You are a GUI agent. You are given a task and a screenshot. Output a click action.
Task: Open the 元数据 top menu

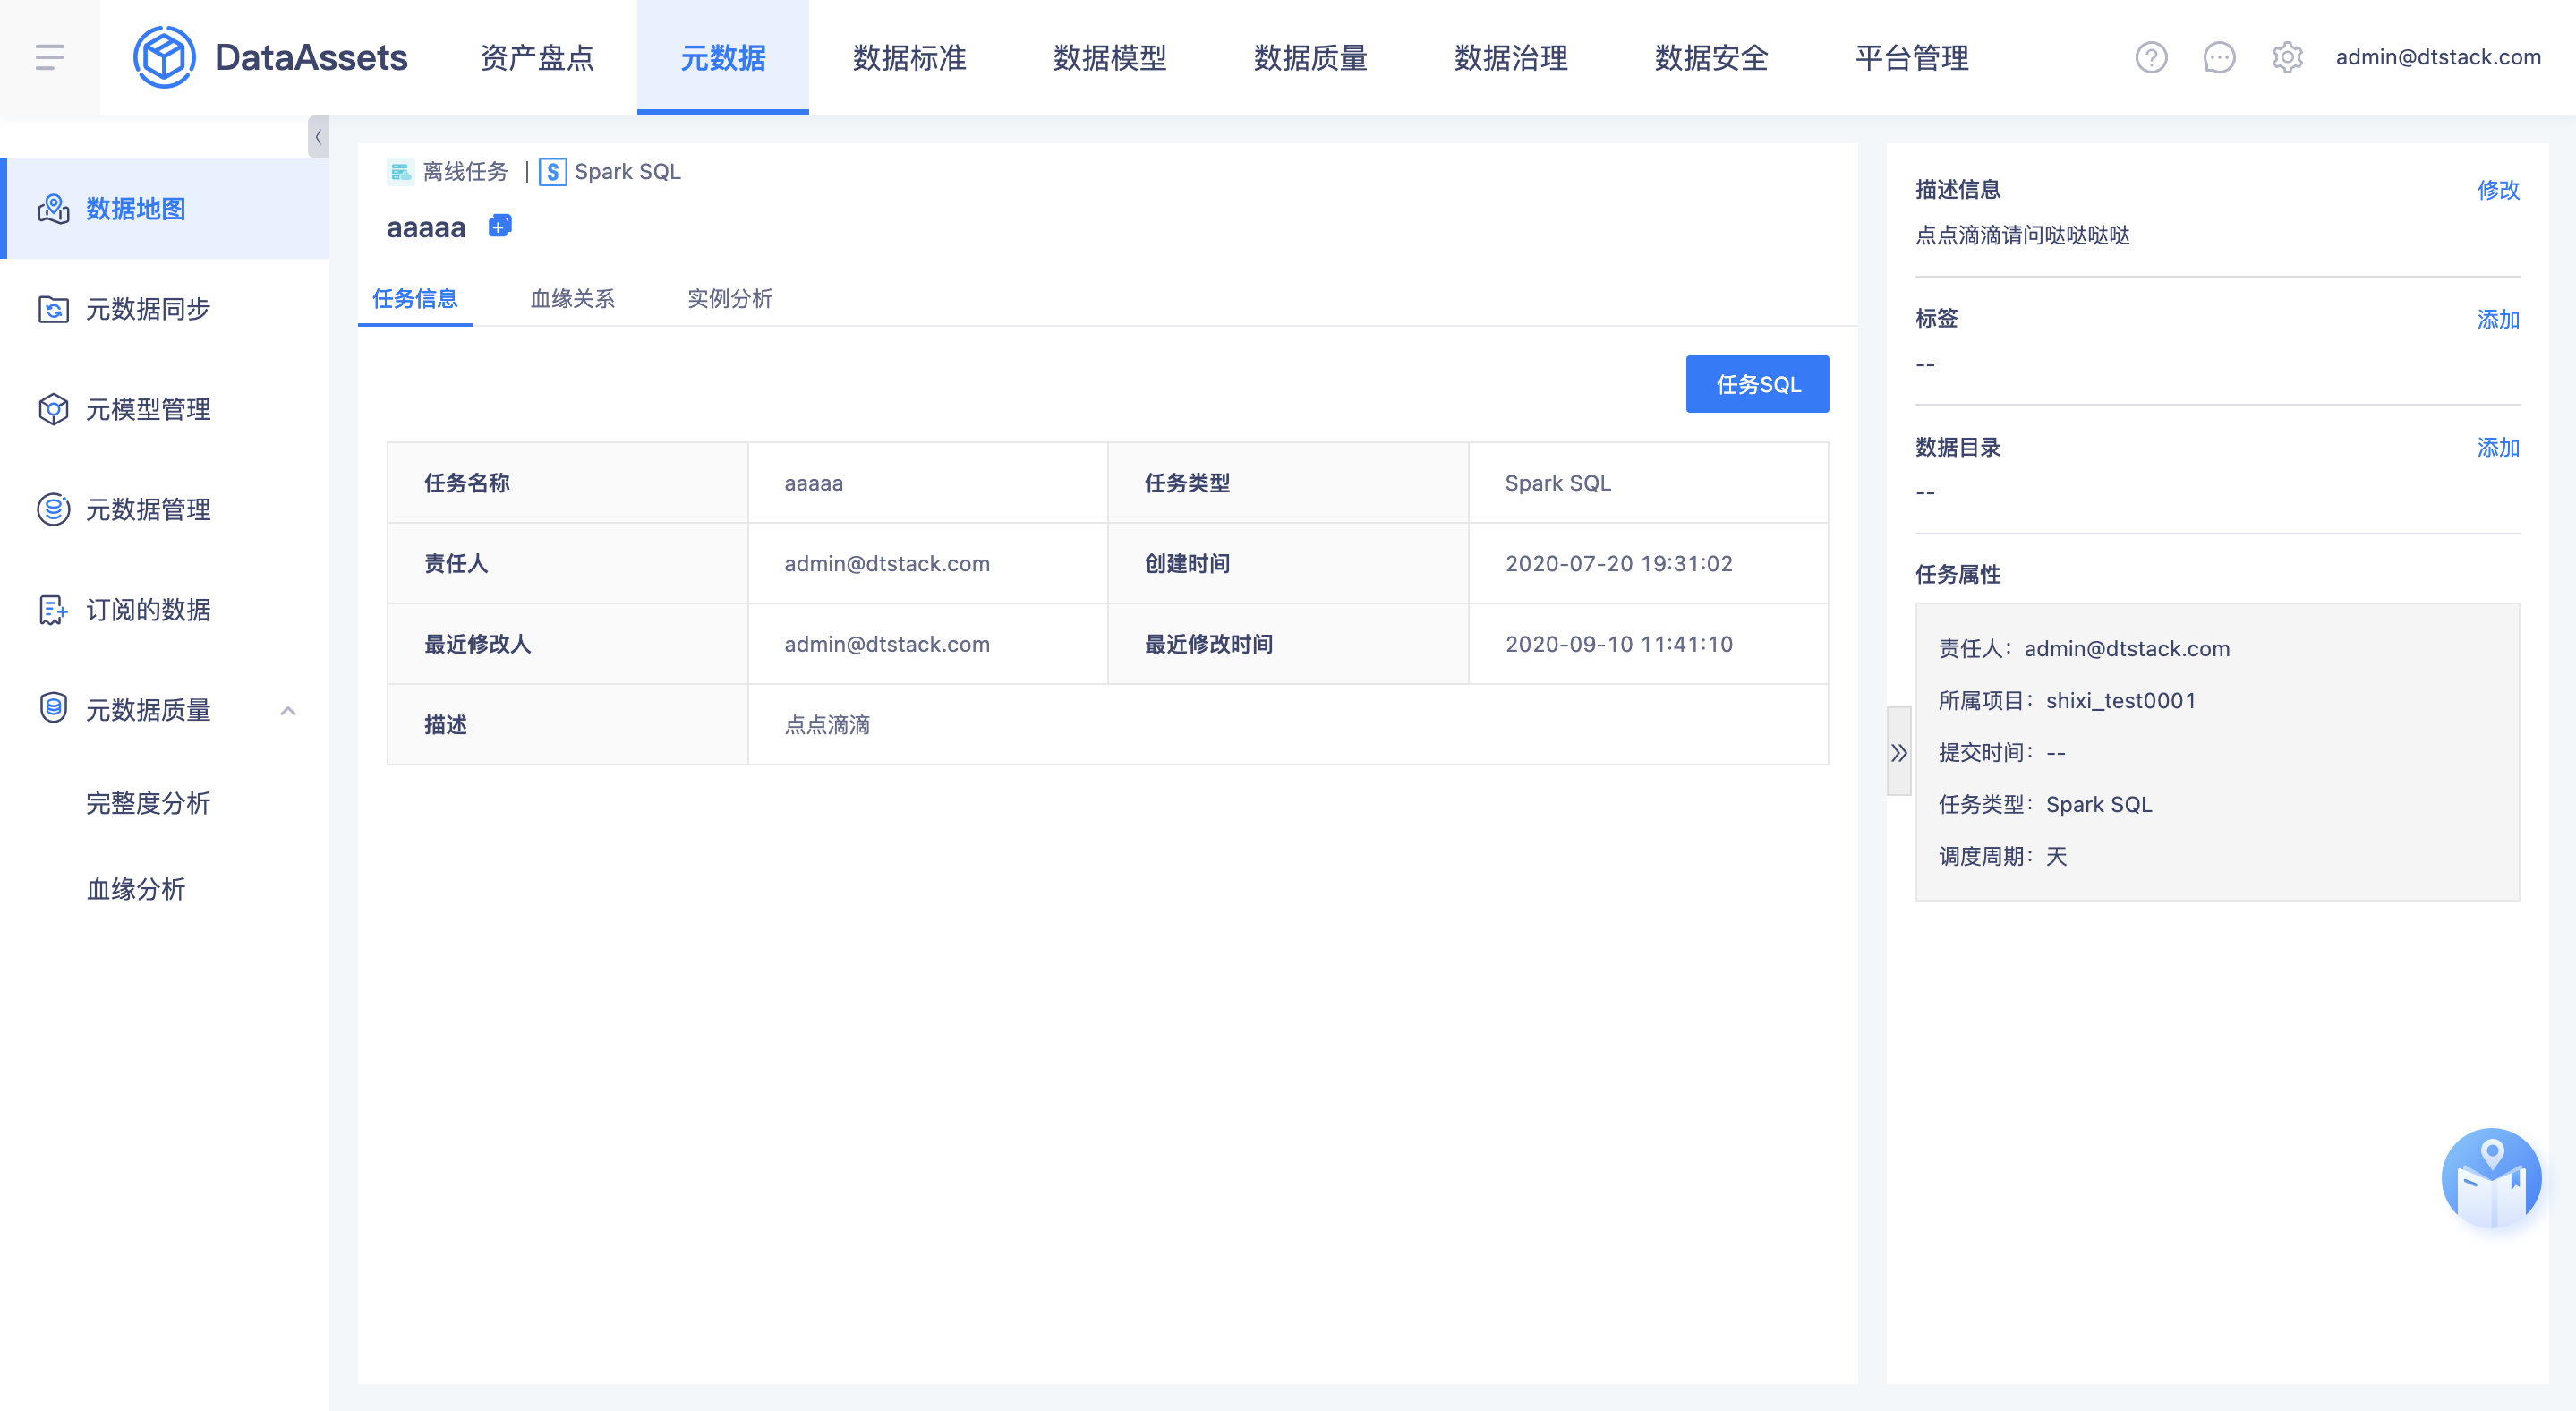(x=723, y=57)
